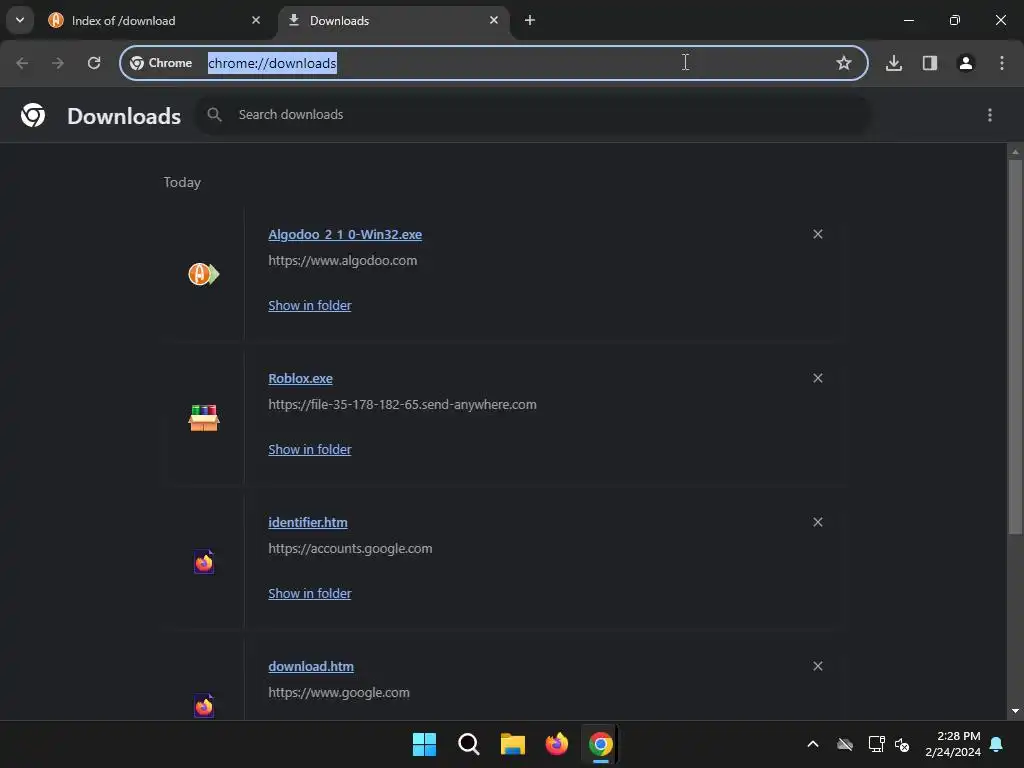Open the network status tray icon
Screen dimensions: 1024x768
coord(876,744)
